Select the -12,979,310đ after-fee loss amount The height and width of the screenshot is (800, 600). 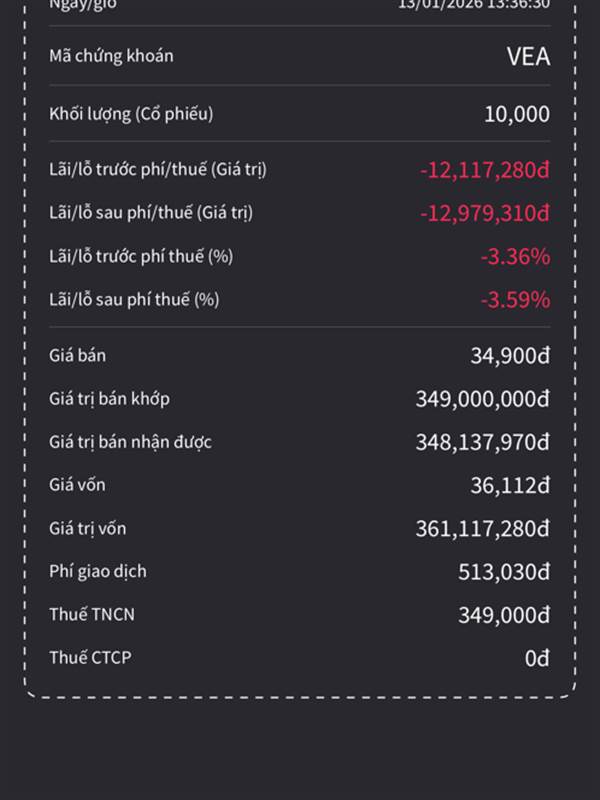[484, 213]
